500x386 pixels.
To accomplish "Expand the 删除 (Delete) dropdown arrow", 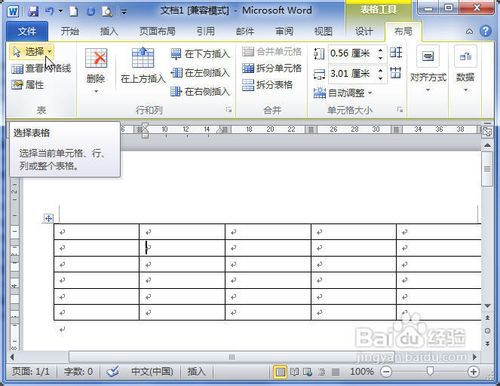I will pyautogui.click(x=96, y=91).
